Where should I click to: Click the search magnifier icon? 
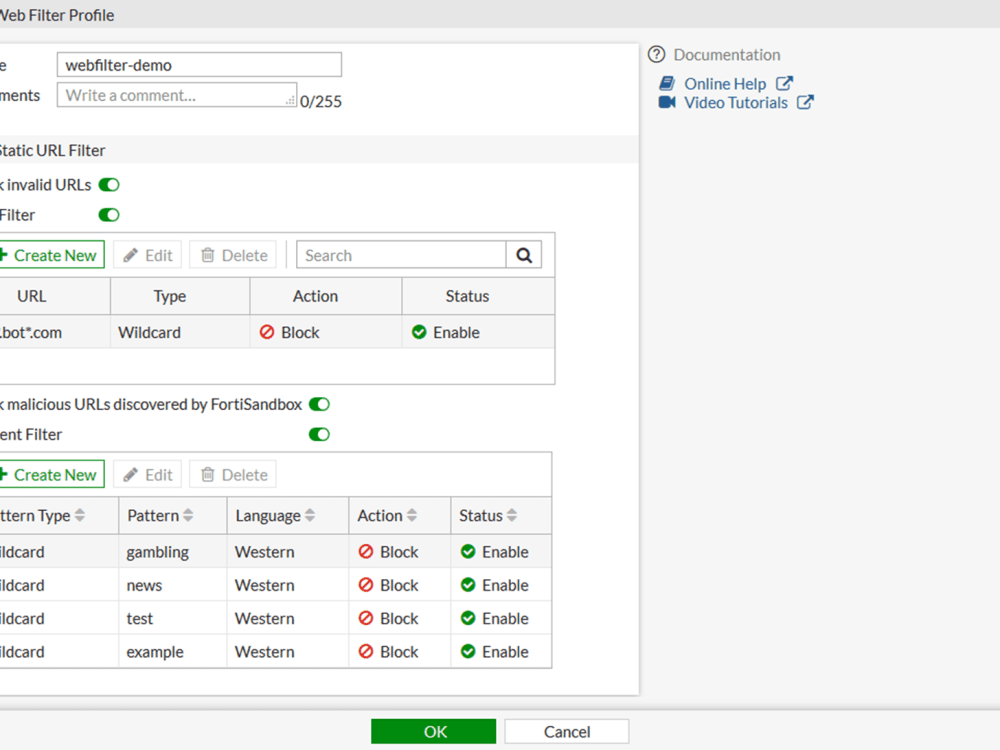[x=524, y=255]
